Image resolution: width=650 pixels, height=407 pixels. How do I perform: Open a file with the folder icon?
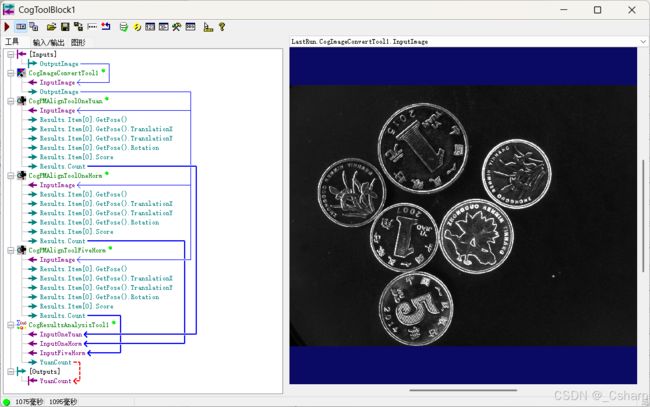[x=51, y=27]
